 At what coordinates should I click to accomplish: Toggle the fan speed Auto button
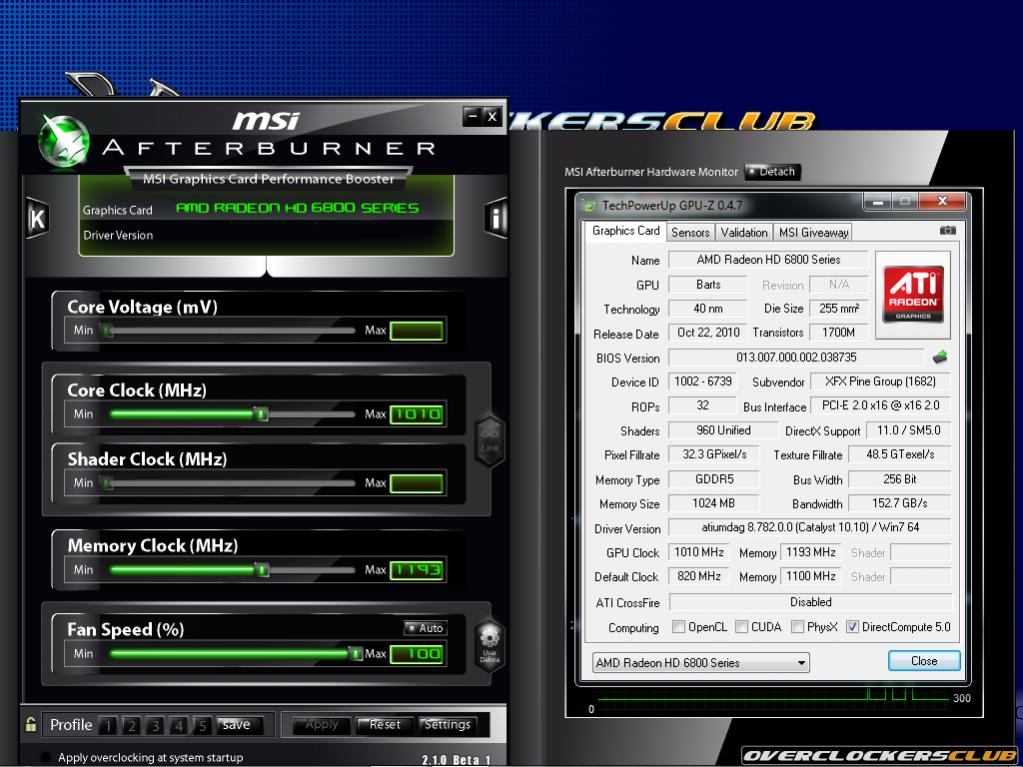(425, 628)
